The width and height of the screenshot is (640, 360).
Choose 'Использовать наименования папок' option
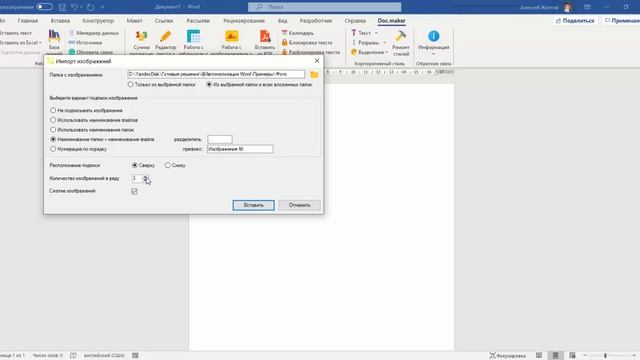pos(92,130)
